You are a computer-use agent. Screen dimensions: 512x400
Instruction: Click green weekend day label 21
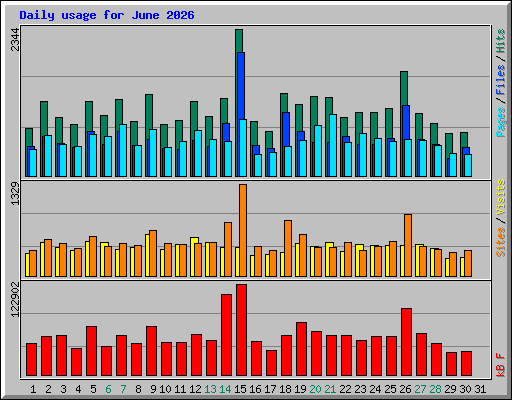point(330,389)
